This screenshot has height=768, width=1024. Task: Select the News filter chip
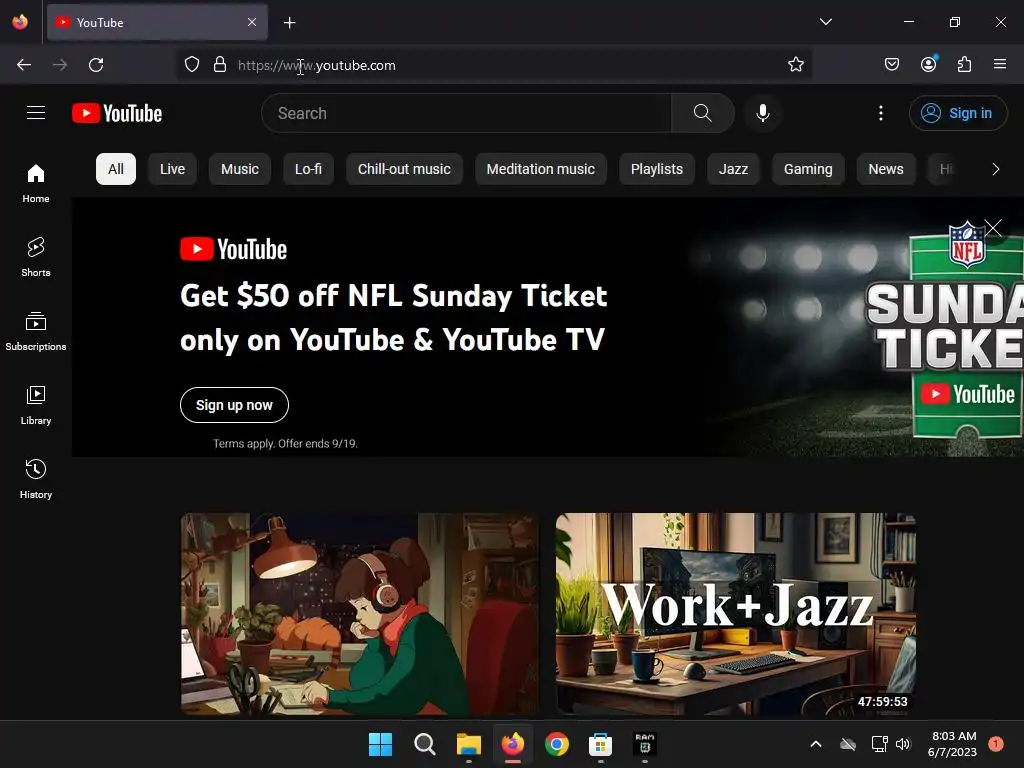pos(886,169)
